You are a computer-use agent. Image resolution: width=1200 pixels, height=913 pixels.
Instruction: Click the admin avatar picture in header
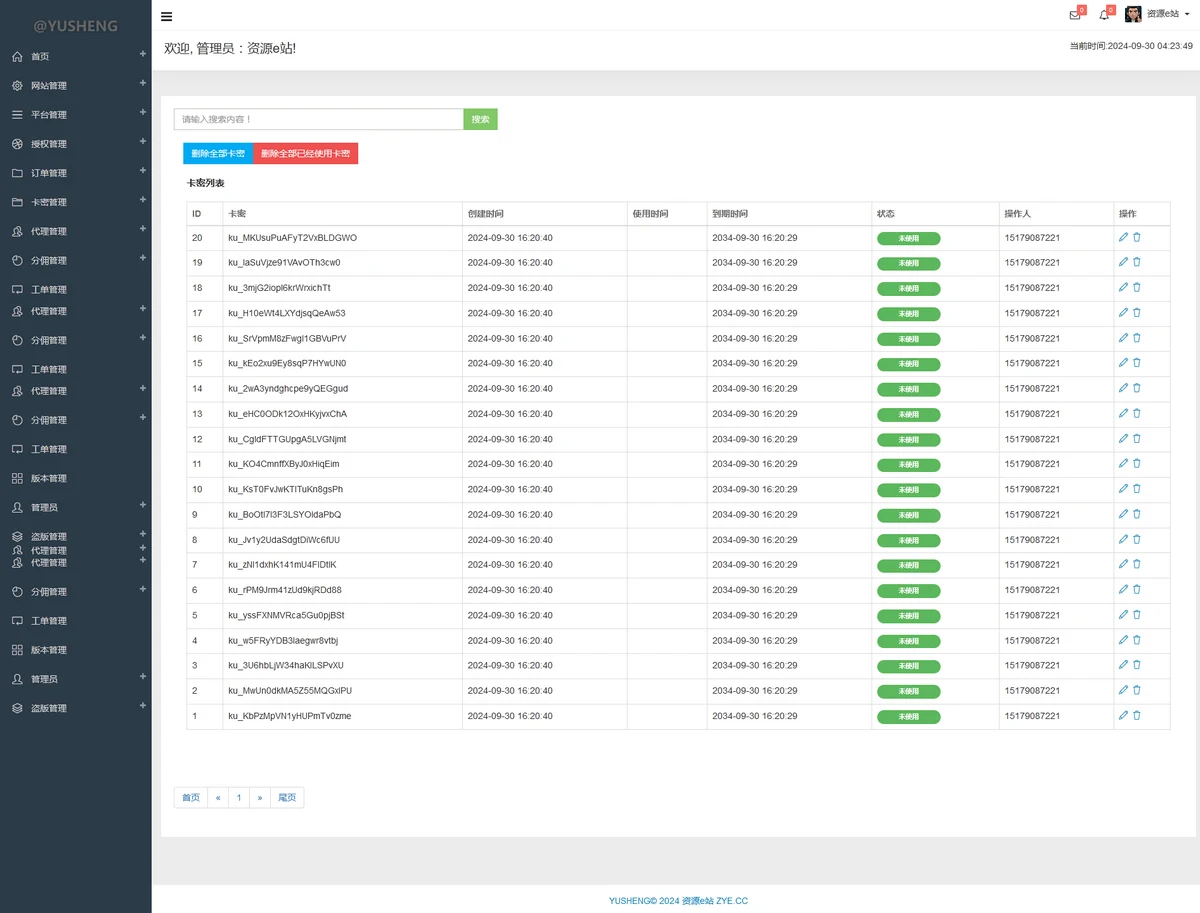[1133, 14]
